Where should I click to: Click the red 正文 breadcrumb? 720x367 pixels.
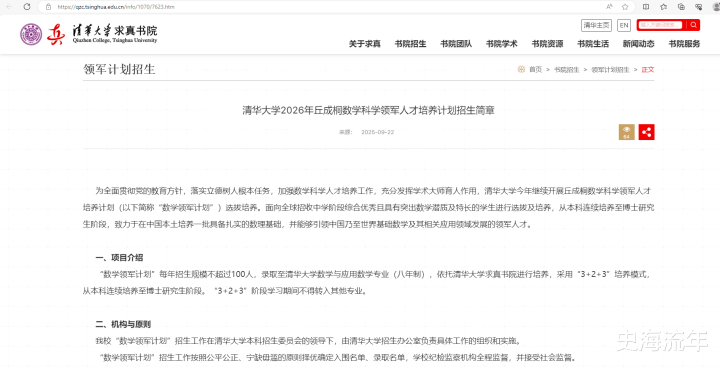647,70
